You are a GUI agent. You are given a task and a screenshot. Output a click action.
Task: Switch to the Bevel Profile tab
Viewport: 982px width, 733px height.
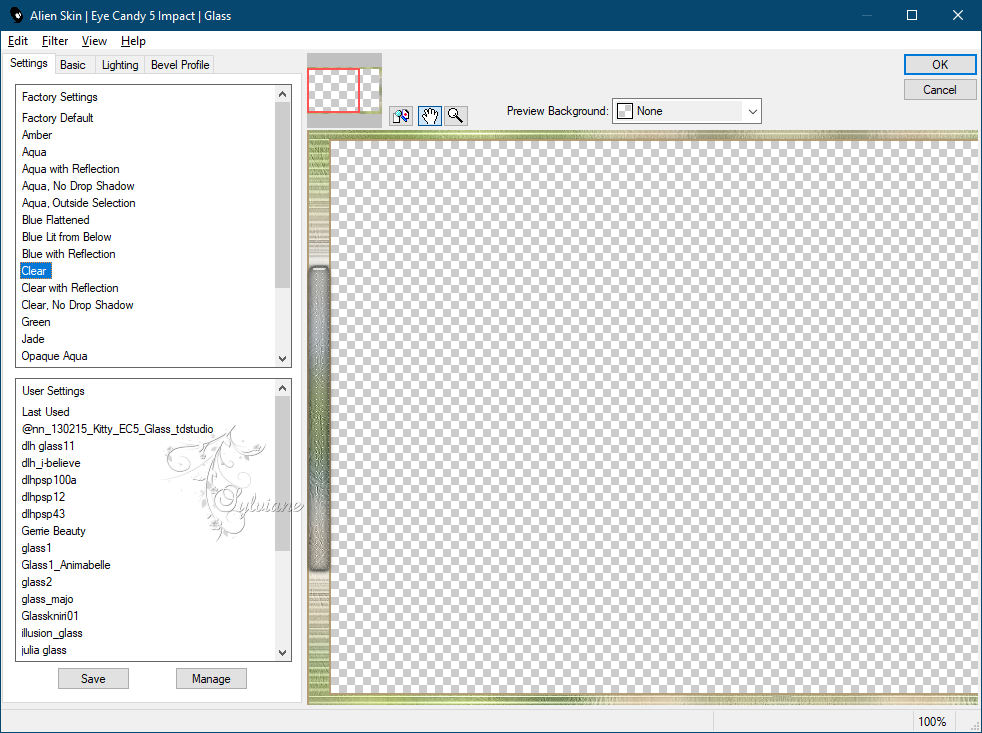point(180,65)
